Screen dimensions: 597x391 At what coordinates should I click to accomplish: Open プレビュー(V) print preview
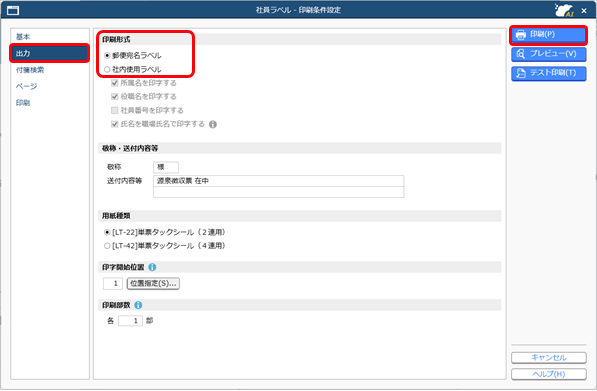coord(549,54)
